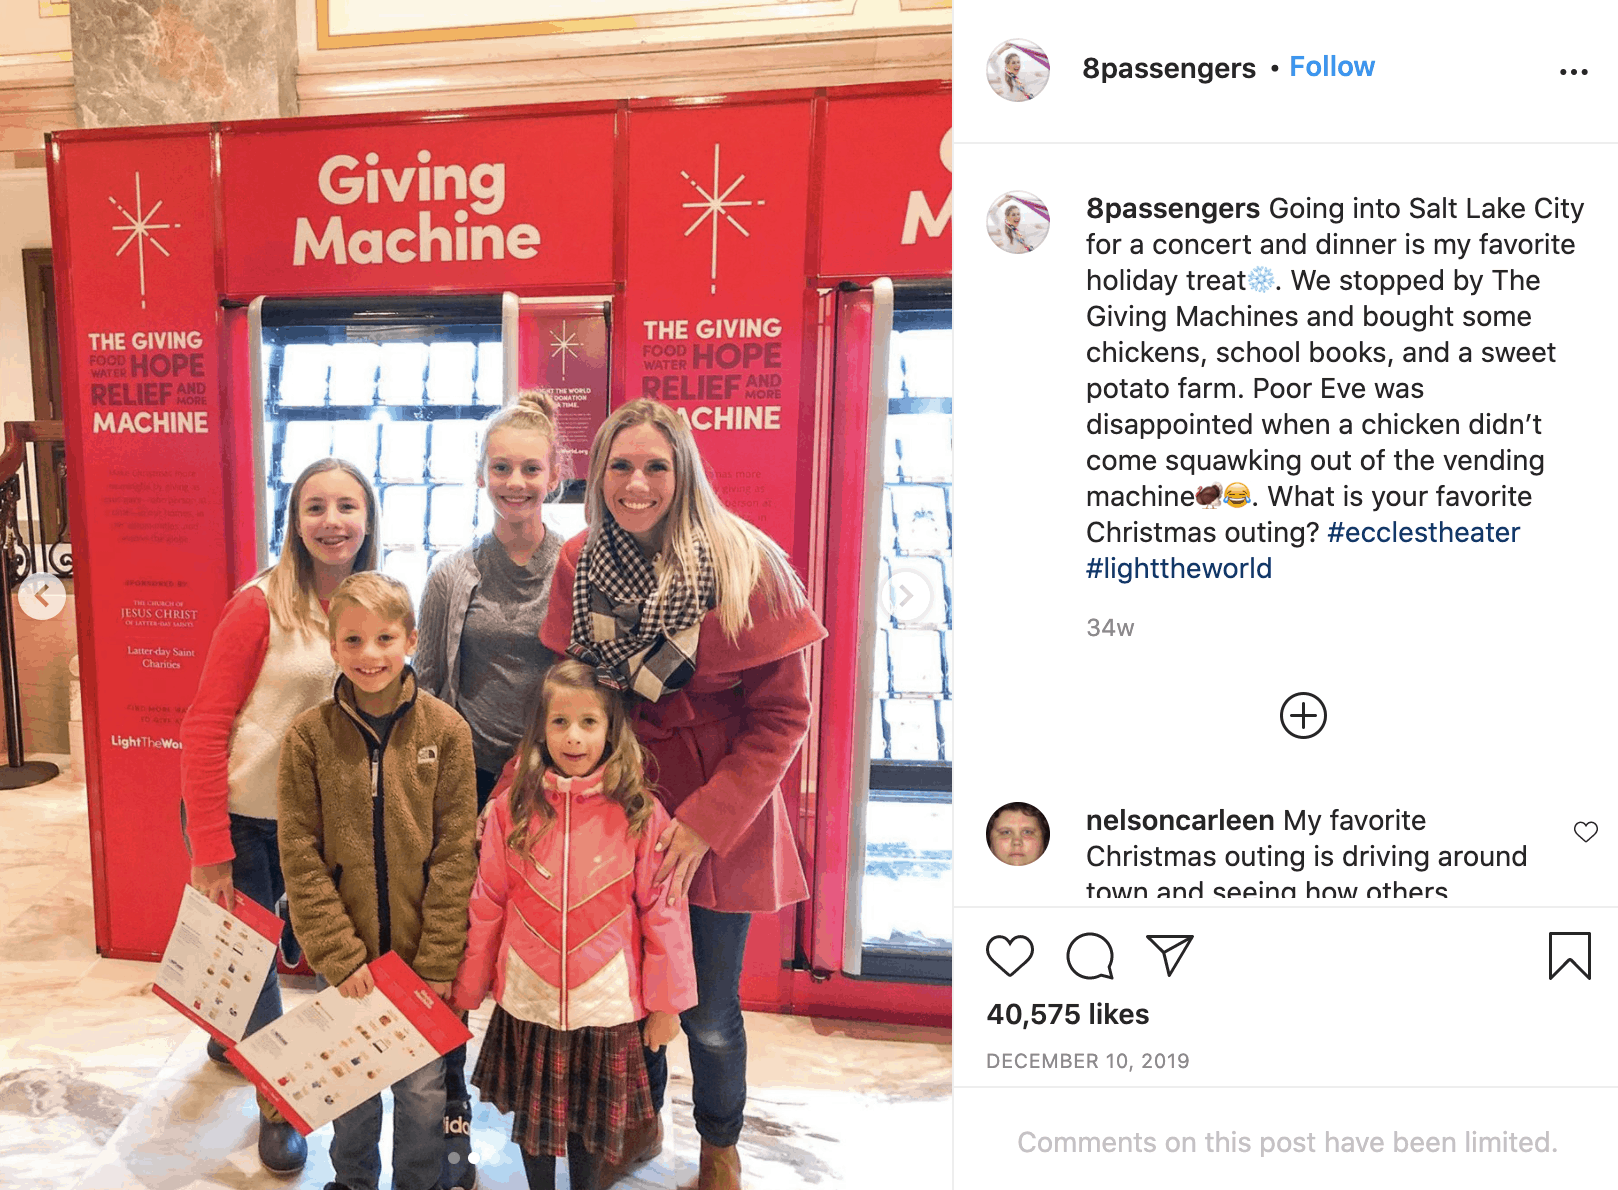This screenshot has height=1190, width=1618.
Task: Open the nelsoncarleen username link
Action: (1180, 821)
